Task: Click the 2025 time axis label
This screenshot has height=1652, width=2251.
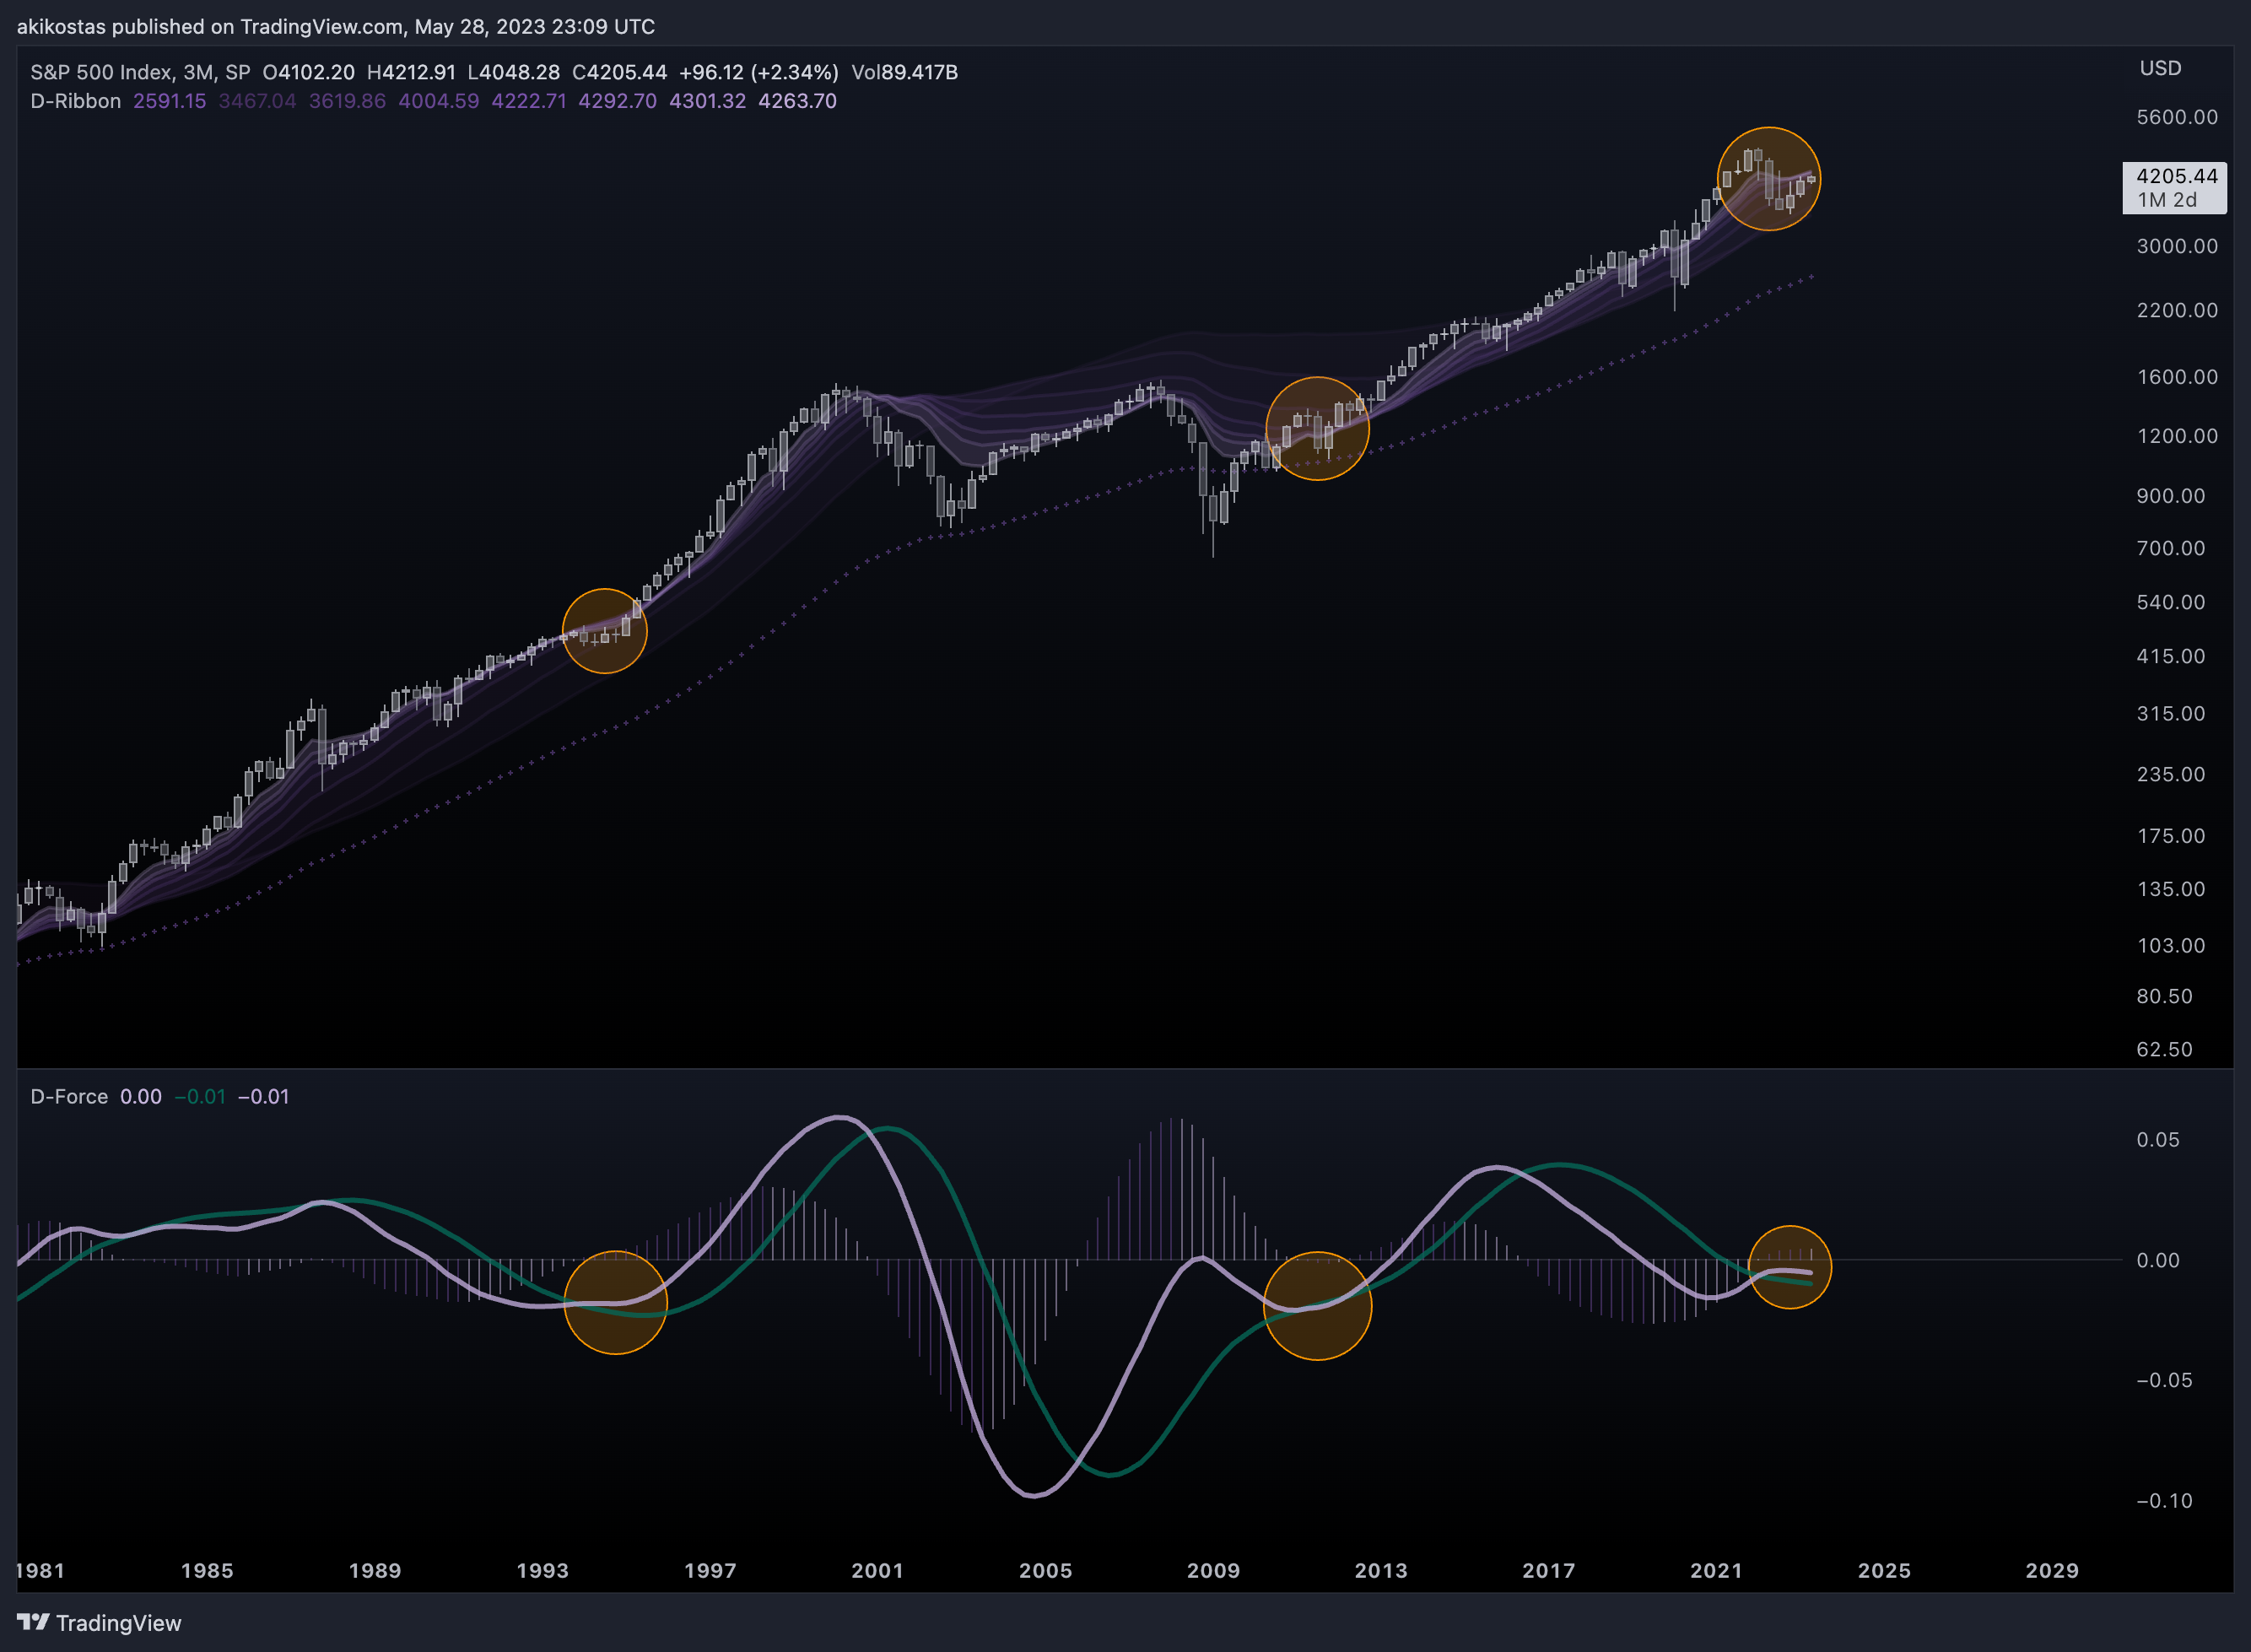Action: [1884, 1570]
